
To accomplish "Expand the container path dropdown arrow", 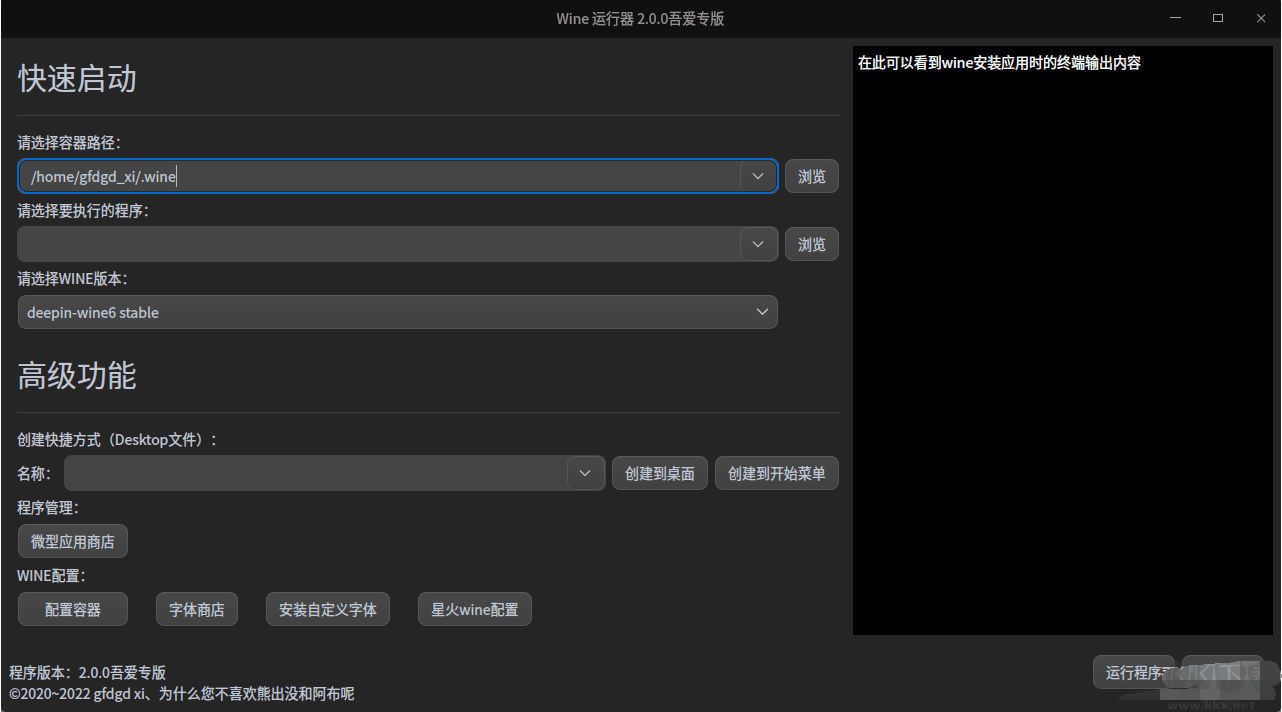I will [758, 176].
